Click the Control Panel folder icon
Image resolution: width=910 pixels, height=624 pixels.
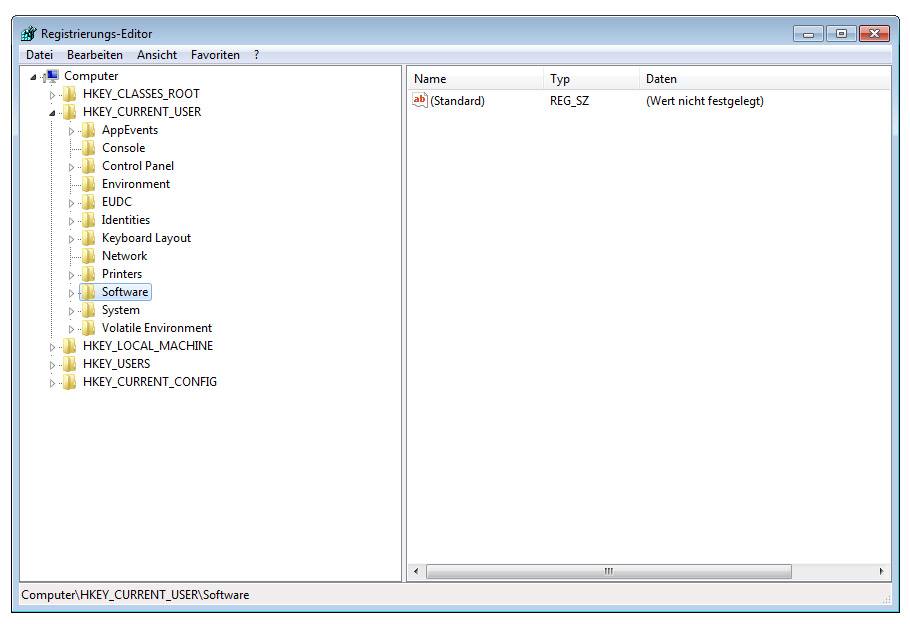pos(88,166)
